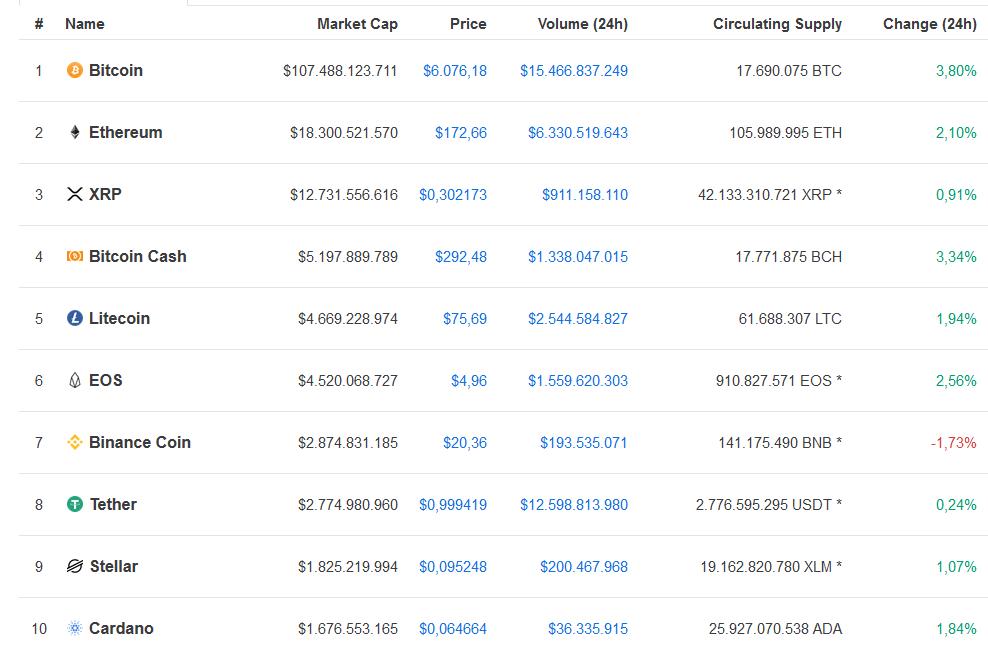Click the Binance Coin icon
This screenshot has height=651, width=988.
[x=74, y=442]
